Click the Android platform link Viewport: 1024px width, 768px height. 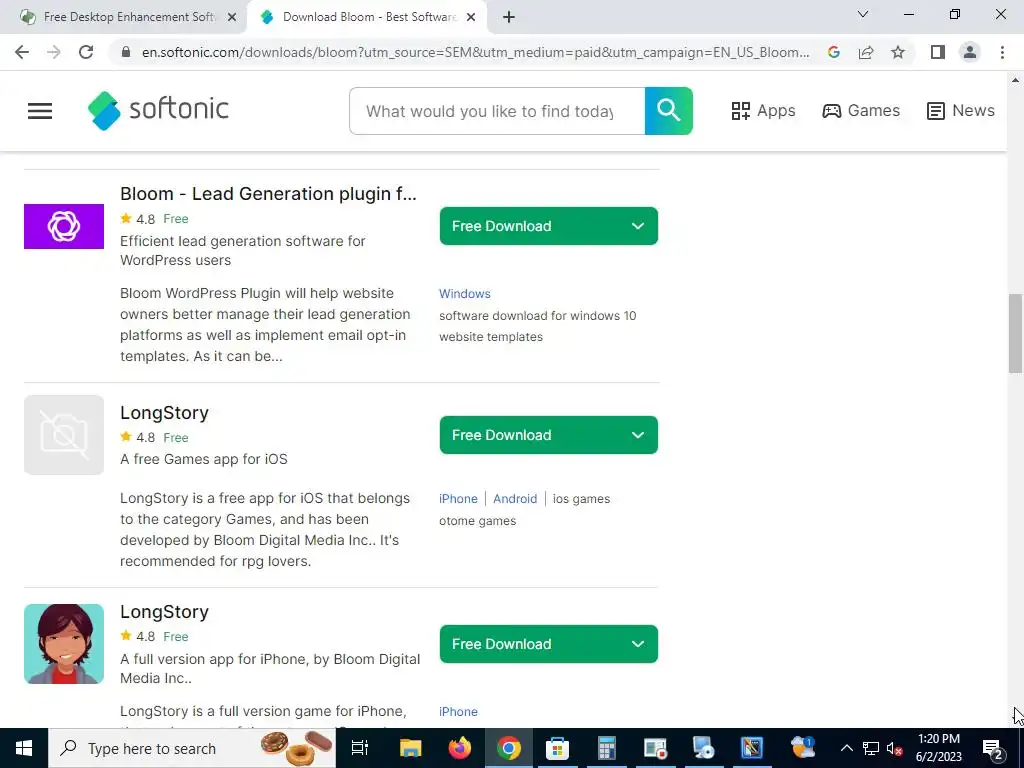pos(515,499)
